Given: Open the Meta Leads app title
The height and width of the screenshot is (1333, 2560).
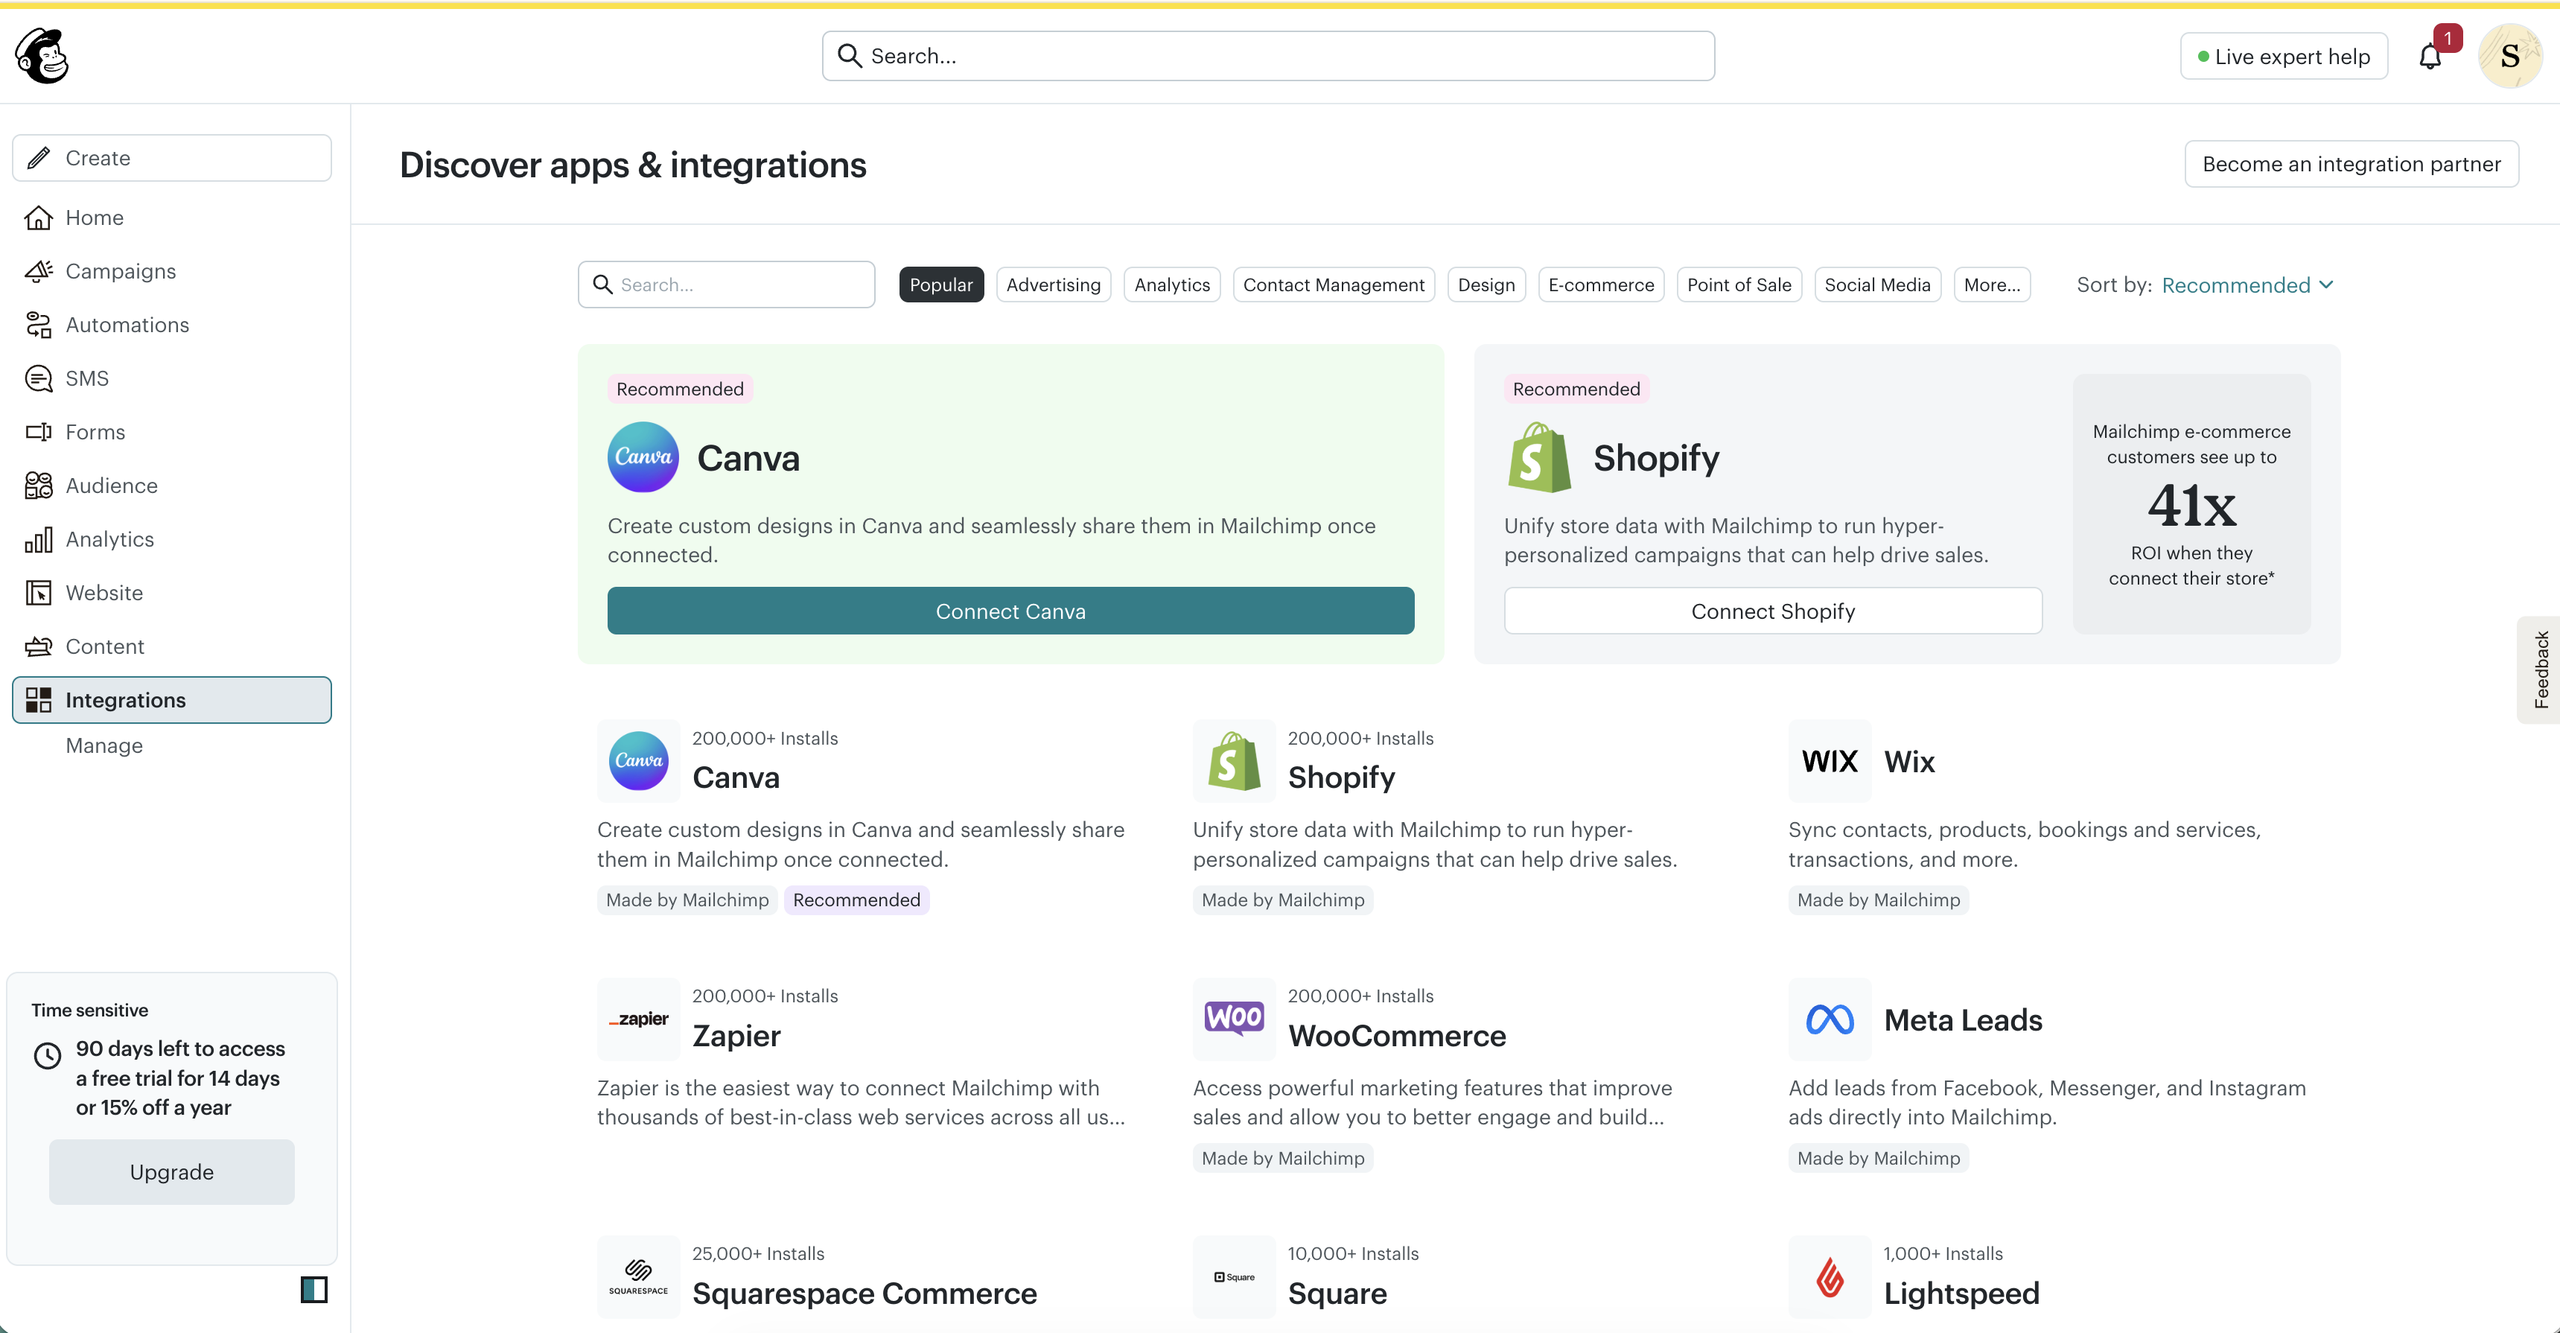Looking at the screenshot, I should coord(1962,1020).
